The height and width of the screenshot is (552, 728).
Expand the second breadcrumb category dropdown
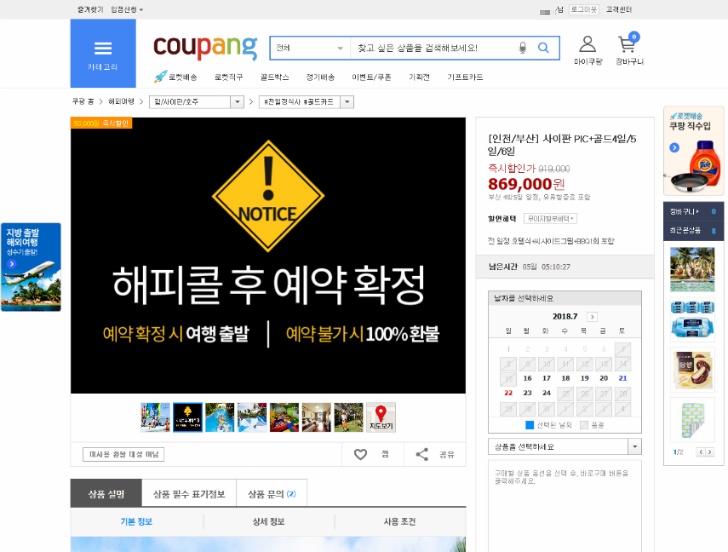[x=347, y=102]
